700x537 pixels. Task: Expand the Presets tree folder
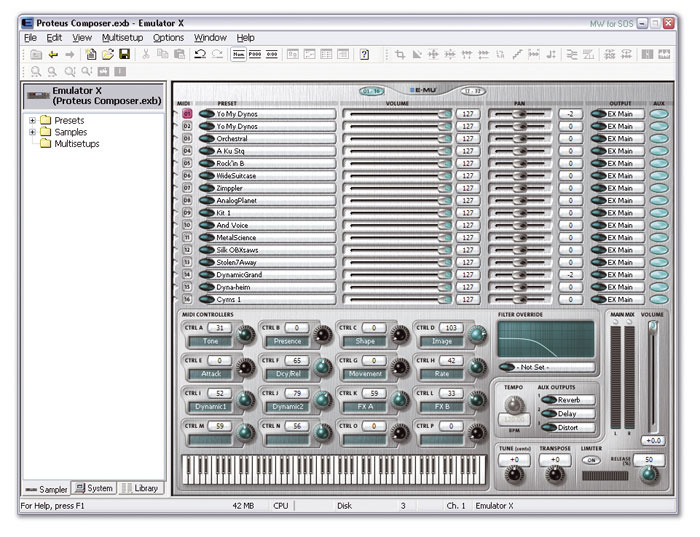(33, 120)
